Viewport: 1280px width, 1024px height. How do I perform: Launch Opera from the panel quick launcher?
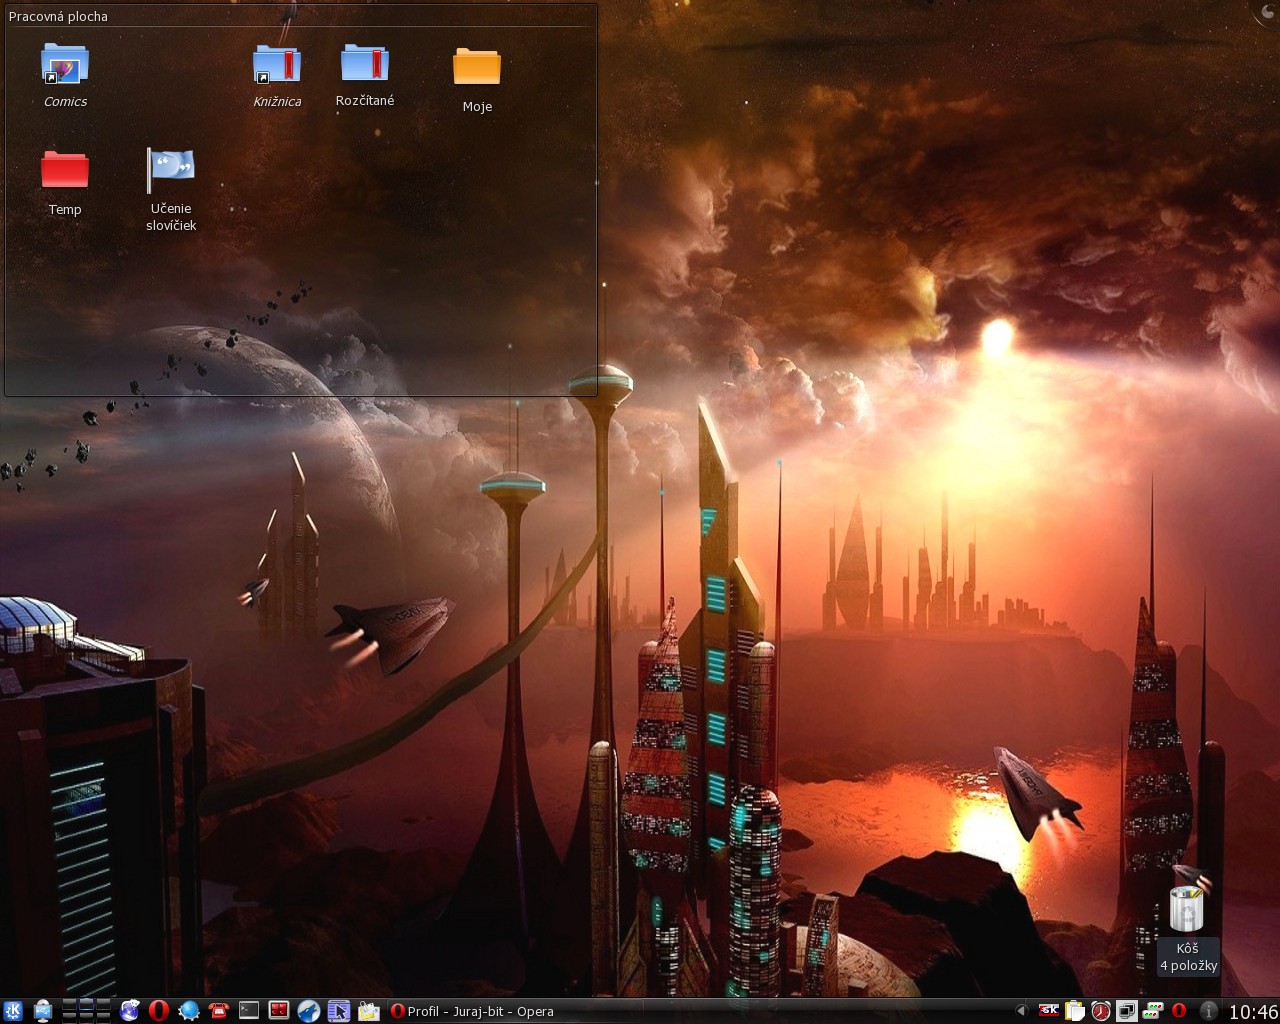(x=159, y=1011)
